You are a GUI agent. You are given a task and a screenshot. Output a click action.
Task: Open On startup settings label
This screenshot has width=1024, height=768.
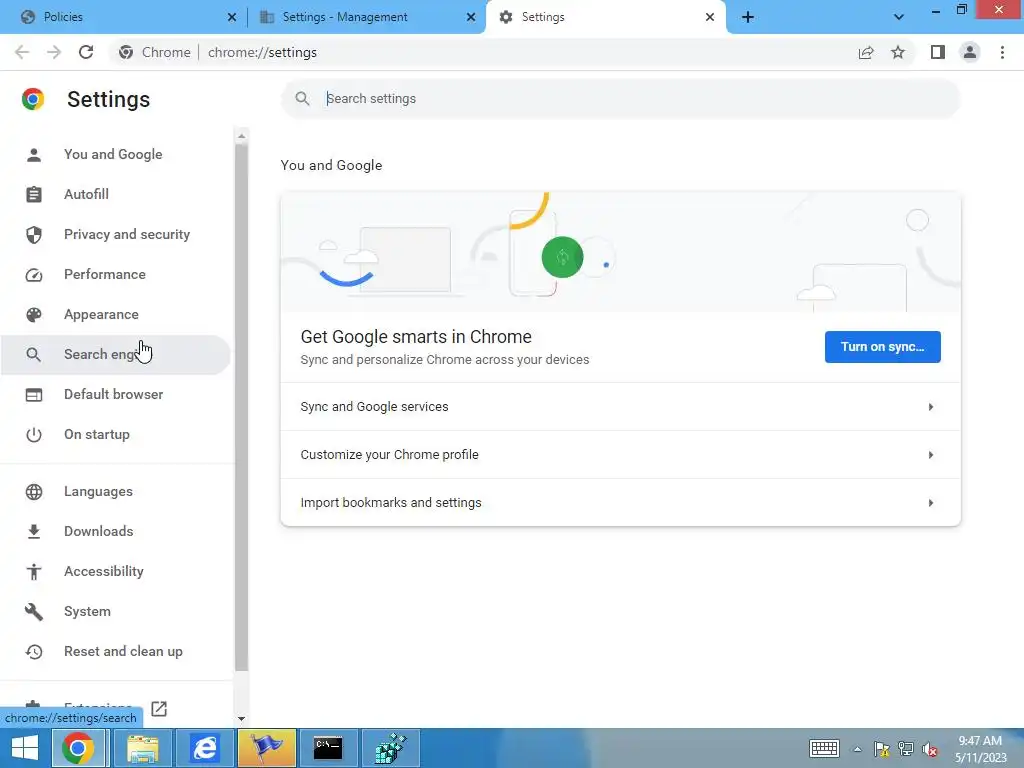point(97,435)
